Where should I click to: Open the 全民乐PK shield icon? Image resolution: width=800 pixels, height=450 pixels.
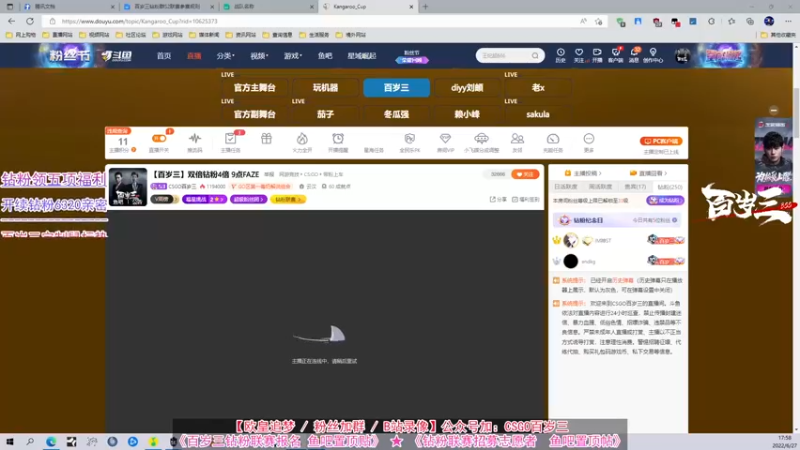409,138
